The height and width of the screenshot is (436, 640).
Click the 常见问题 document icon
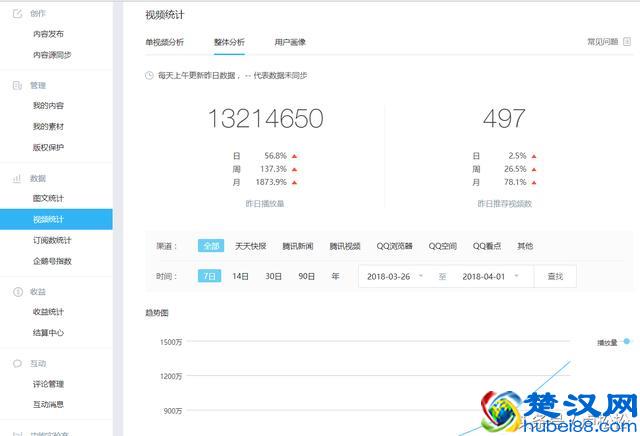click(627, 42)
